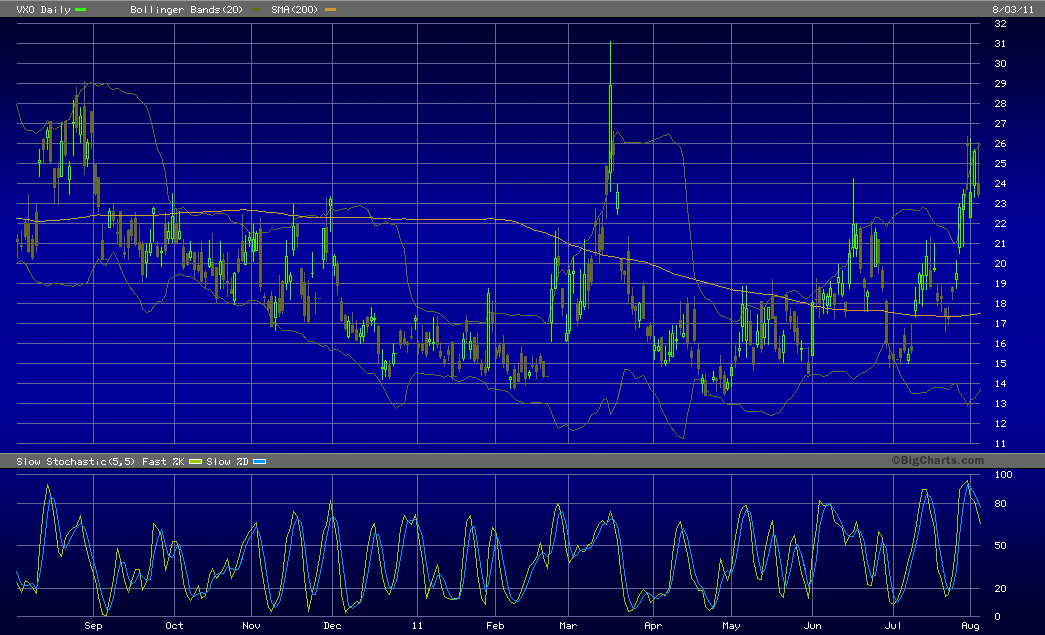Click the Aug label on the time axis
The width and height of the screenshot is (1045, 635).
[x=973, y=626]
